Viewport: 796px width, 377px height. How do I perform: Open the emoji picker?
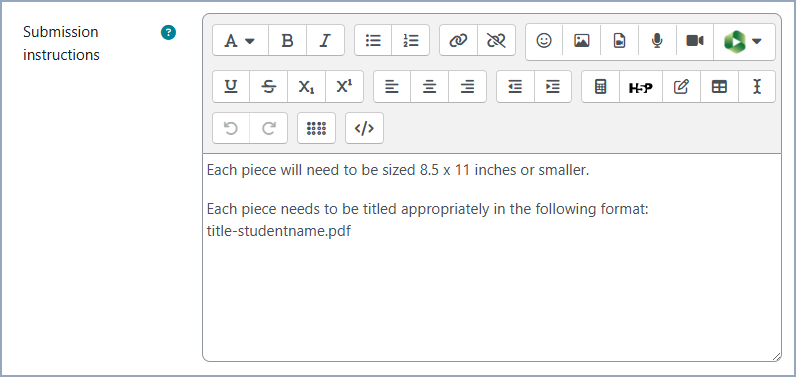point(544,40)
